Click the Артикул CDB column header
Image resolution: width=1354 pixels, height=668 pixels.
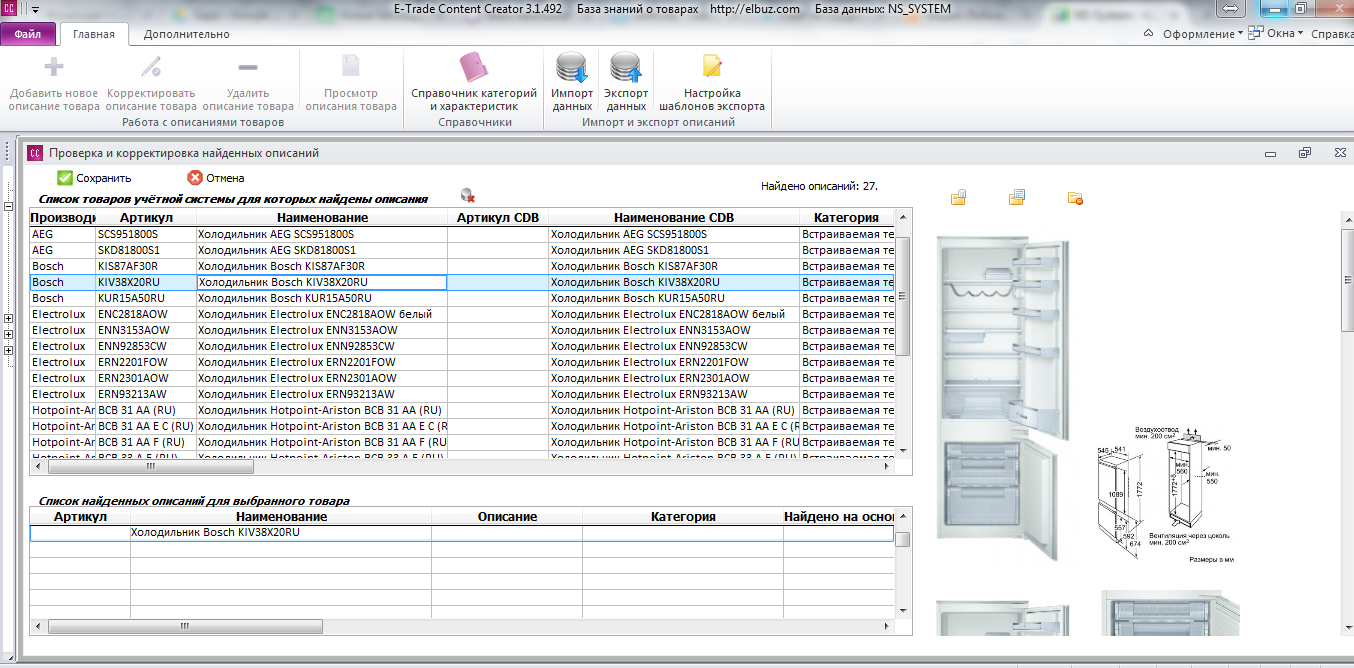[x=497, y=217]
